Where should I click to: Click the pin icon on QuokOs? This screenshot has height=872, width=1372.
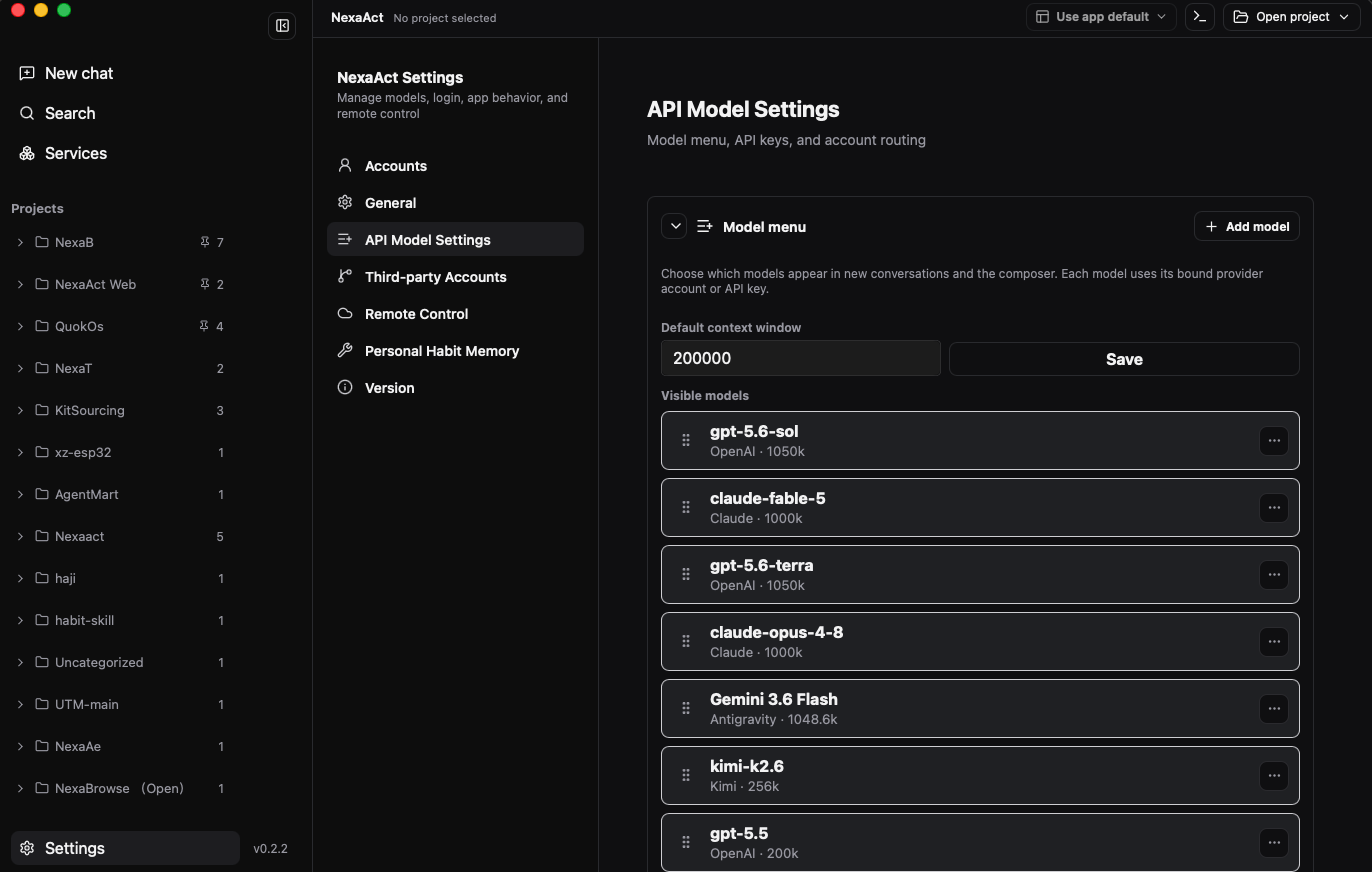204,326
